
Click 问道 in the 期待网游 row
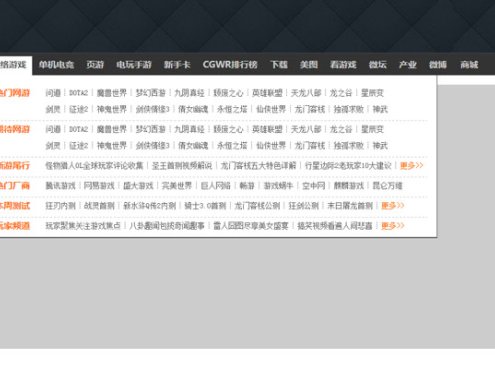pyautogui.click(x=53, y=129)
